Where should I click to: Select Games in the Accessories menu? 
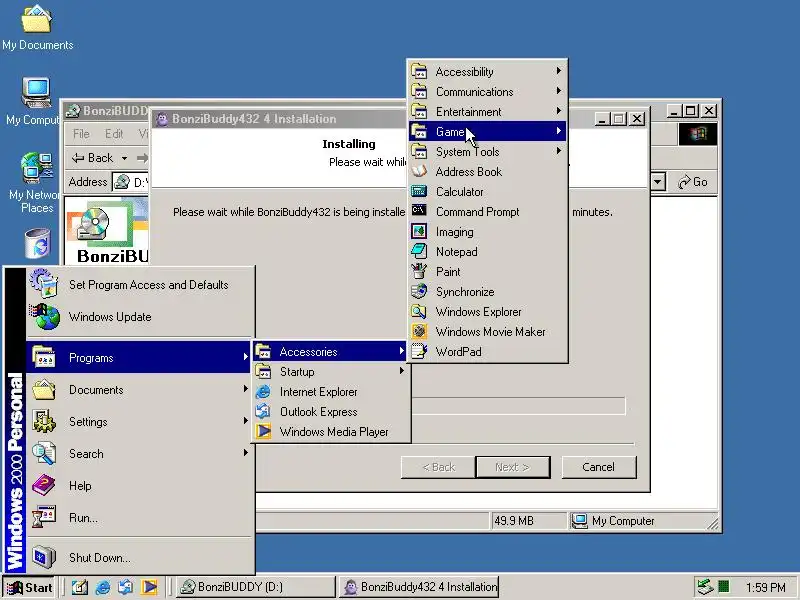click(487, 132)
